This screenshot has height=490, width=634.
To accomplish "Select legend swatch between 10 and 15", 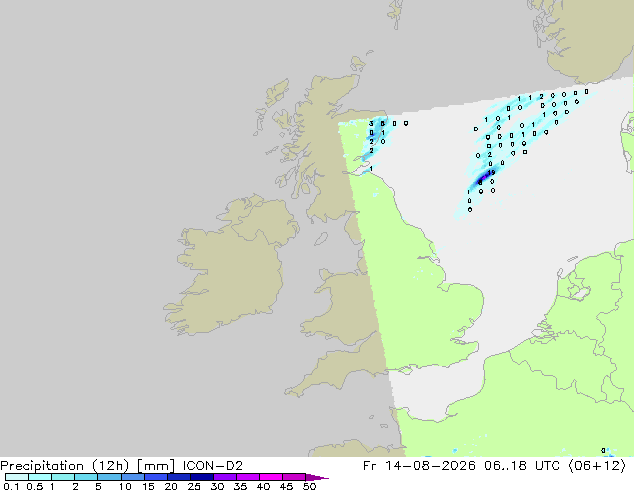I will point(132,477).
